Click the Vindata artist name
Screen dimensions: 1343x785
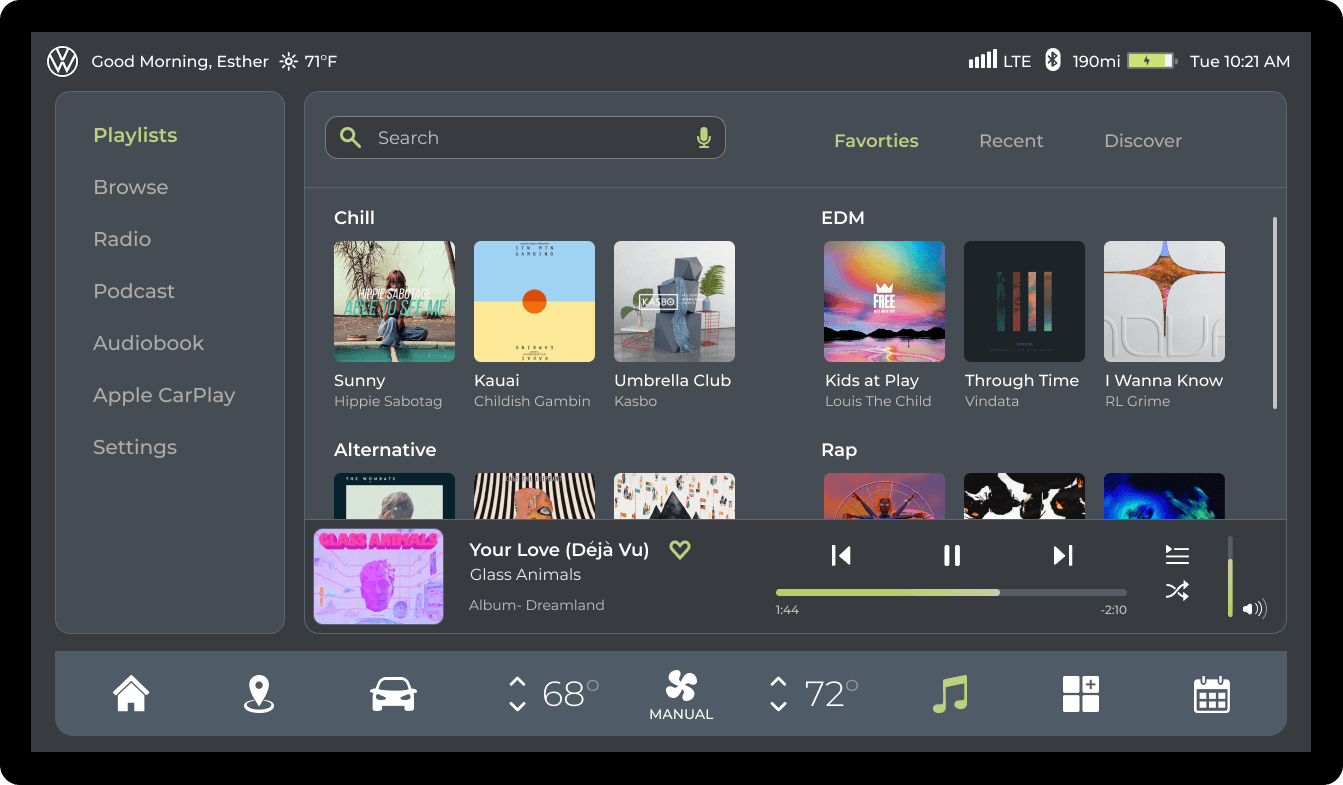coord(992,401)
